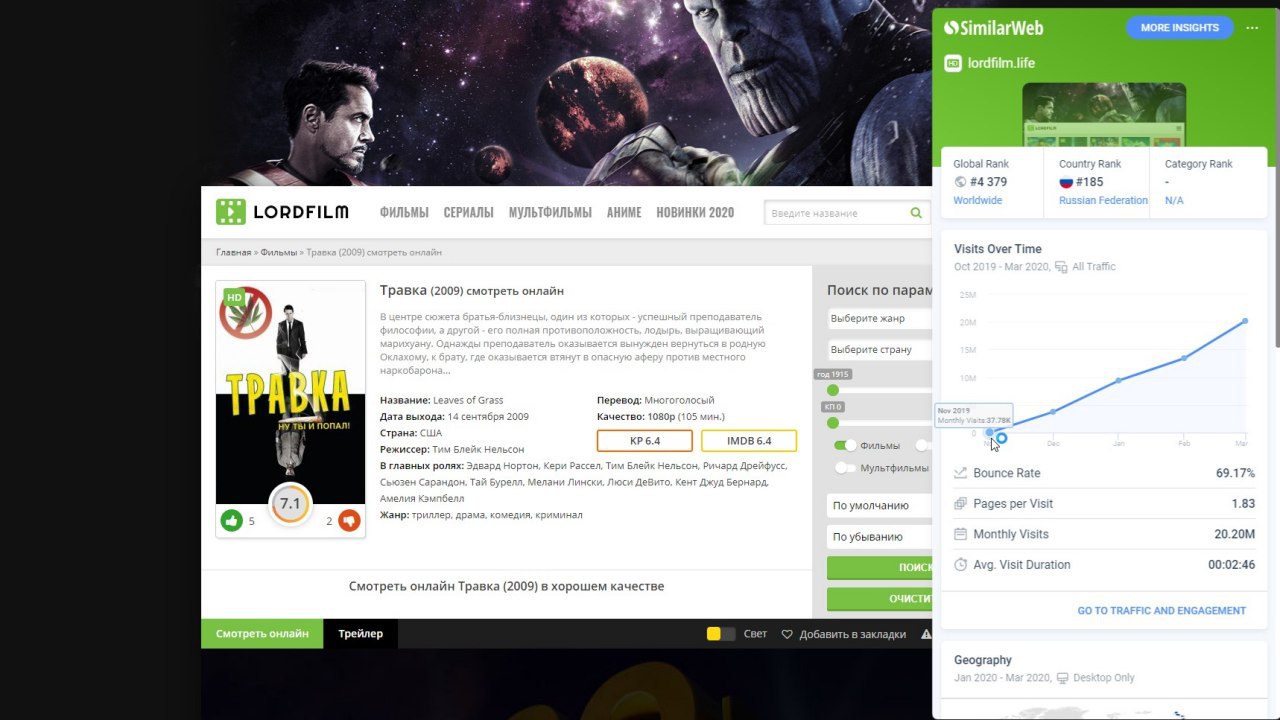Open the По убыванию order dropdown
This screenshot has width=1280, height=720.
click(880, 537)
